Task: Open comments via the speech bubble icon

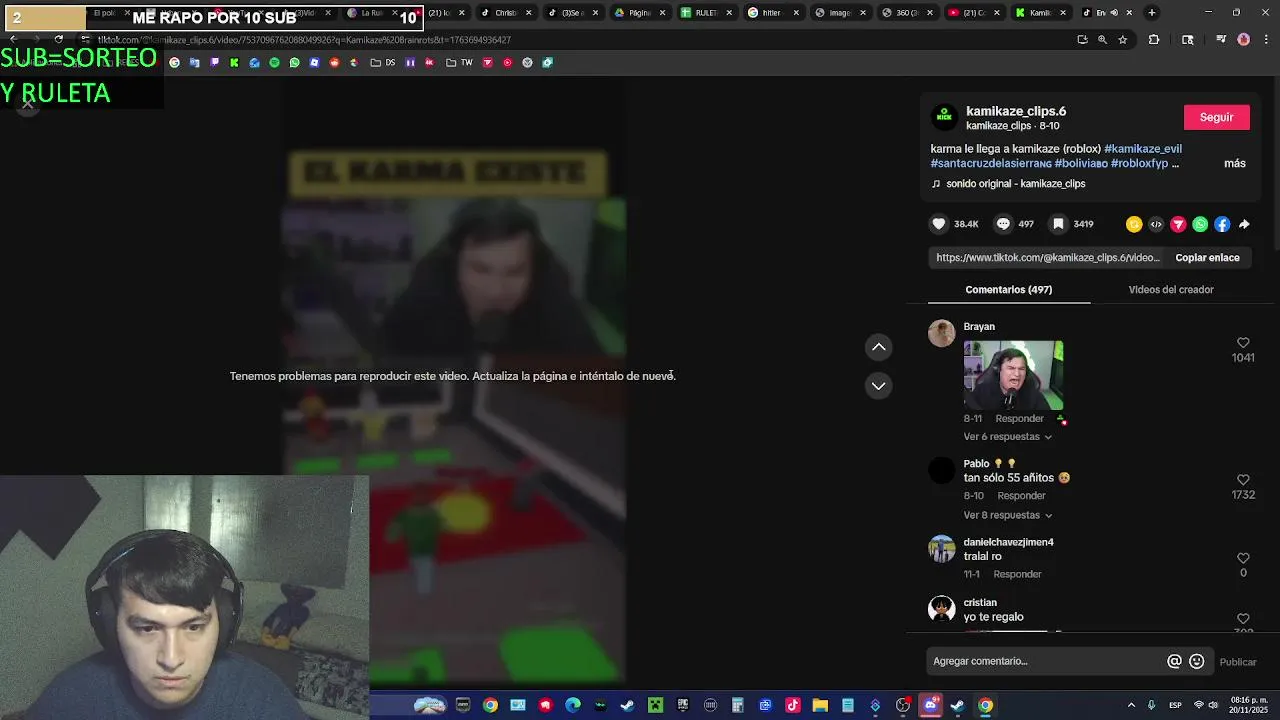Action: pyautogui.click(x=1002, y=224)
